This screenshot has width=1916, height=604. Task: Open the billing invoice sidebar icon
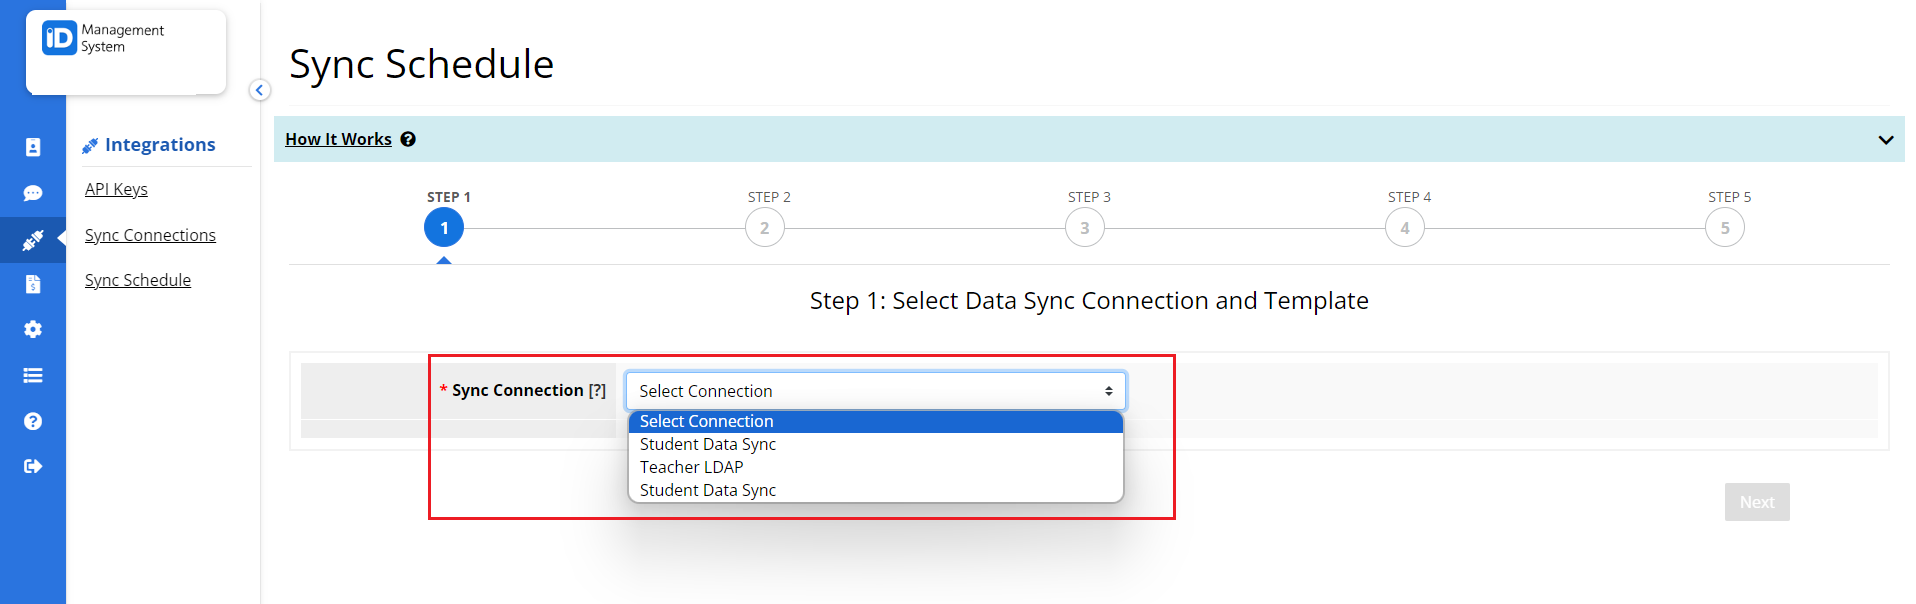33,284
